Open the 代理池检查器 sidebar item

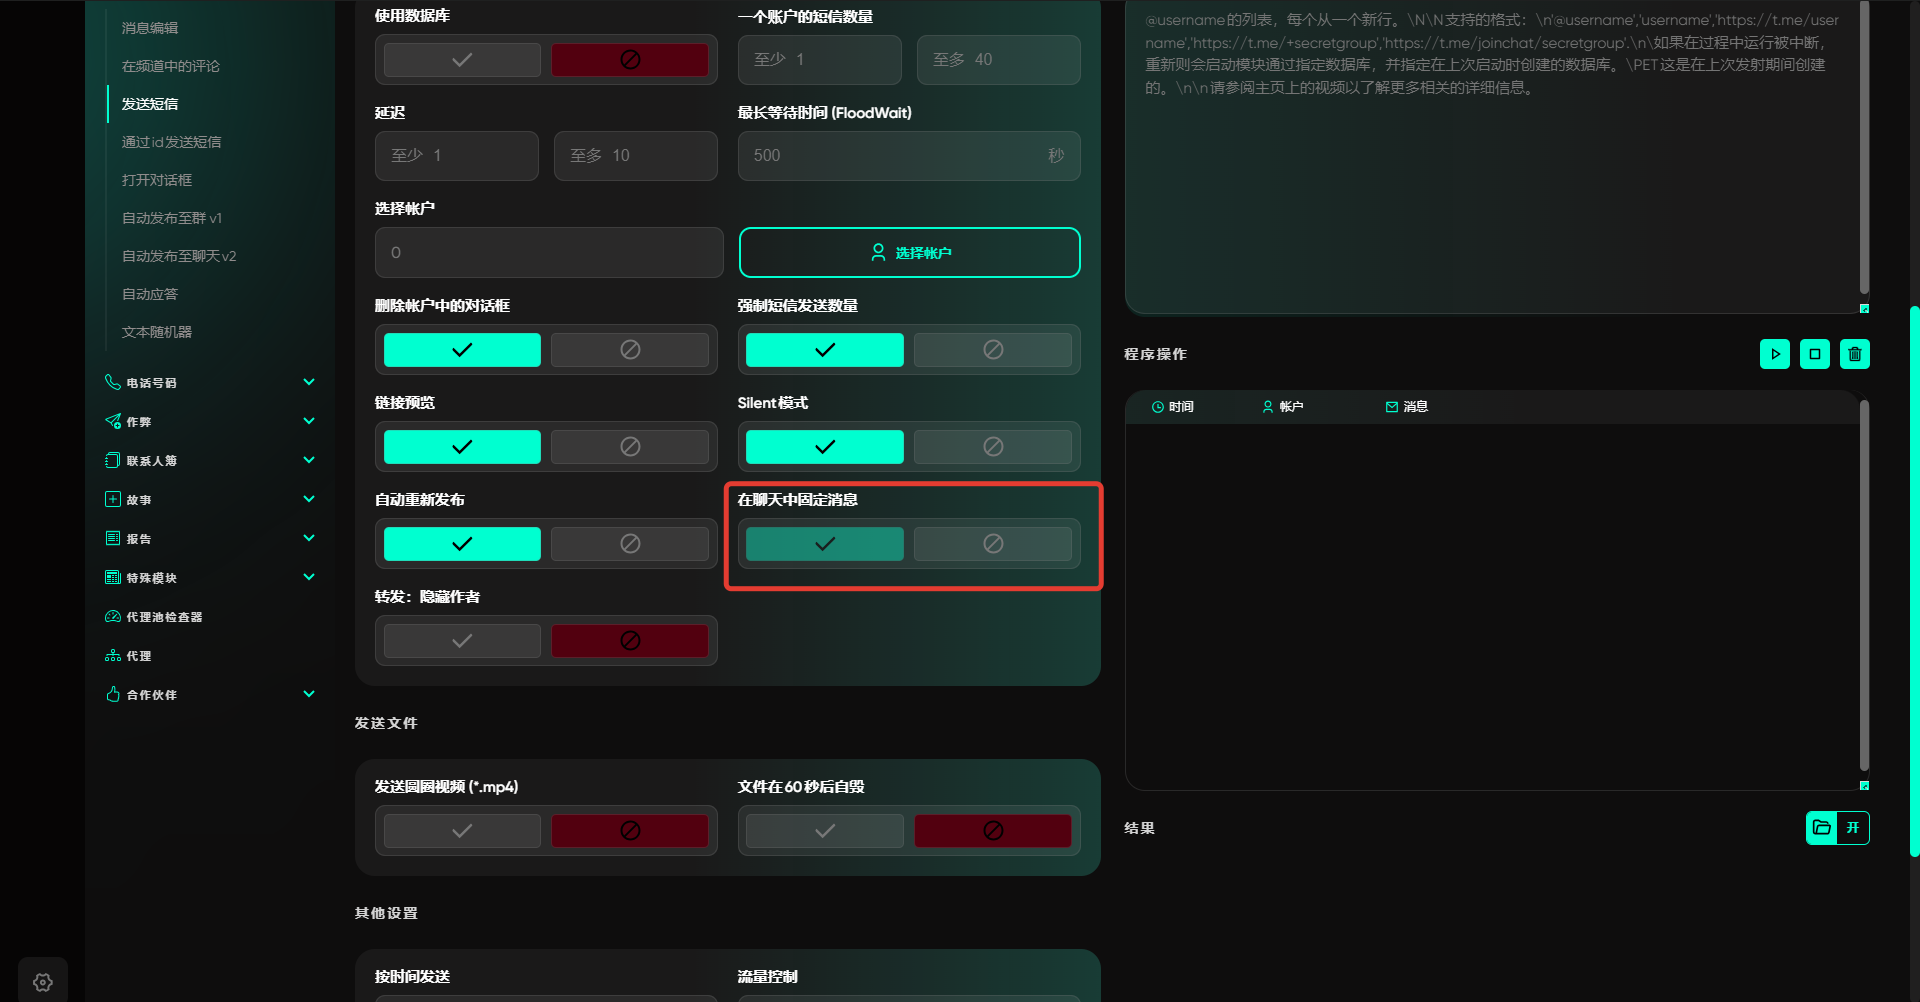164,617
